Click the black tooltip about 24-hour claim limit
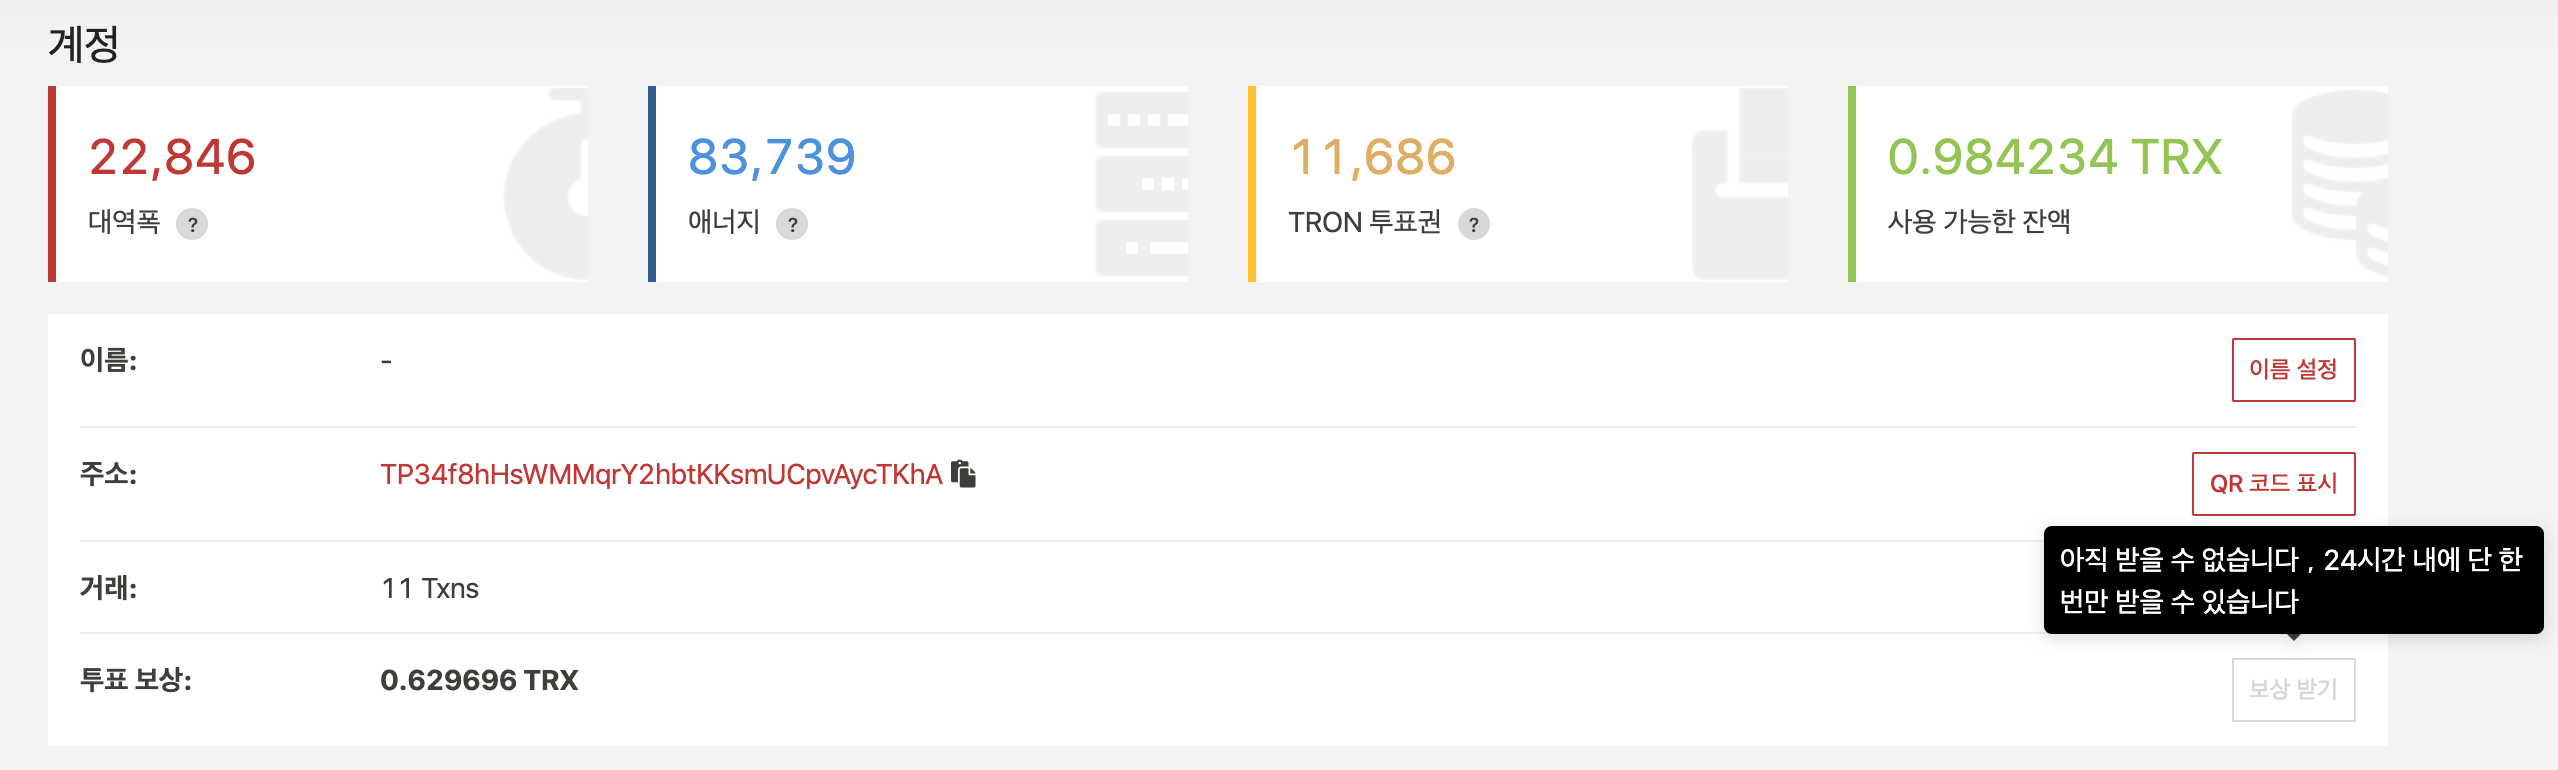Viewport: 2558px width, 770px height. (x=2293, y=580)
